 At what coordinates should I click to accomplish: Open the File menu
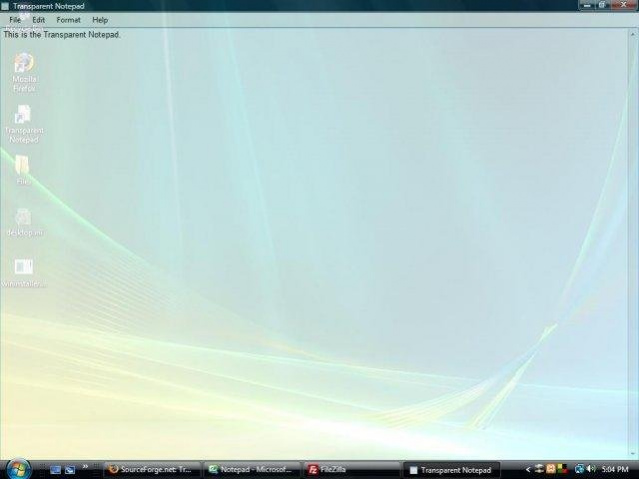15,20
